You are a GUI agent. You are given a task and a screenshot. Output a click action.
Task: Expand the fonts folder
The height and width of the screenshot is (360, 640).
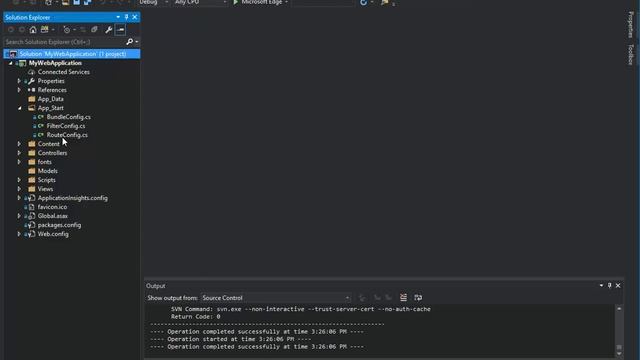19,162
